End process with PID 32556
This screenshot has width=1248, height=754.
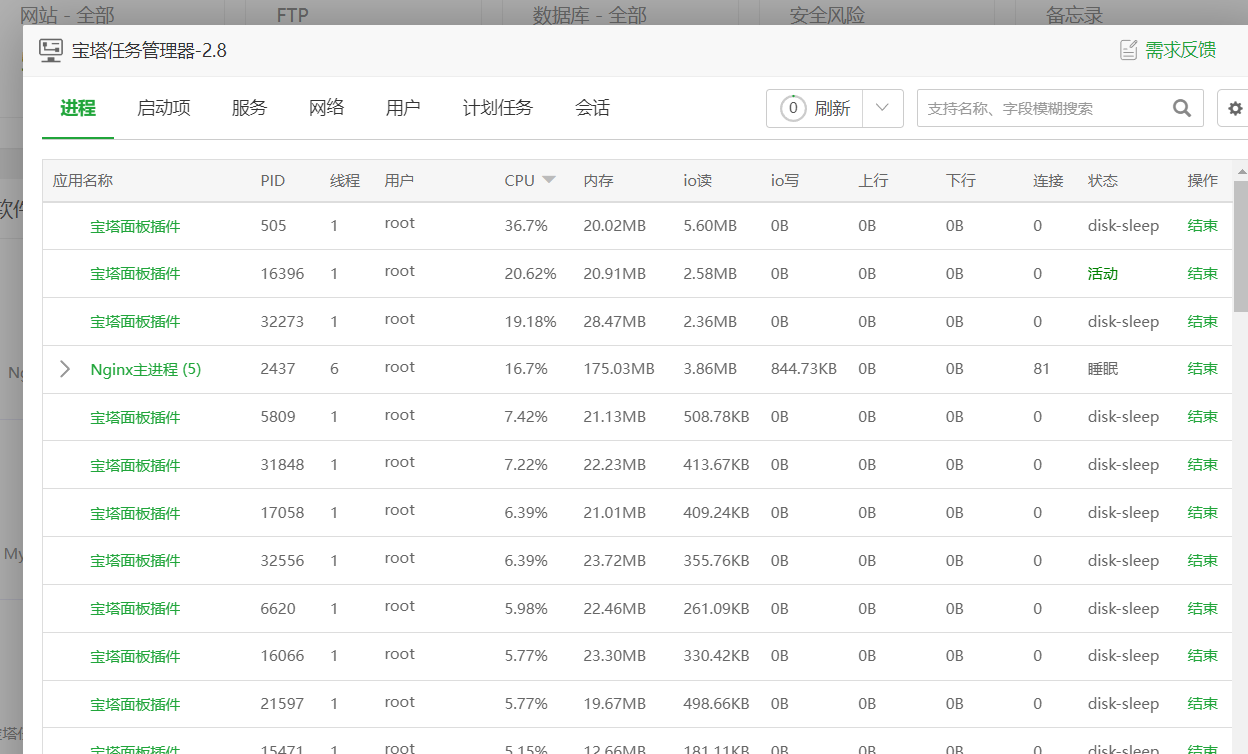pyautogui.click(x=1203, y=561)
